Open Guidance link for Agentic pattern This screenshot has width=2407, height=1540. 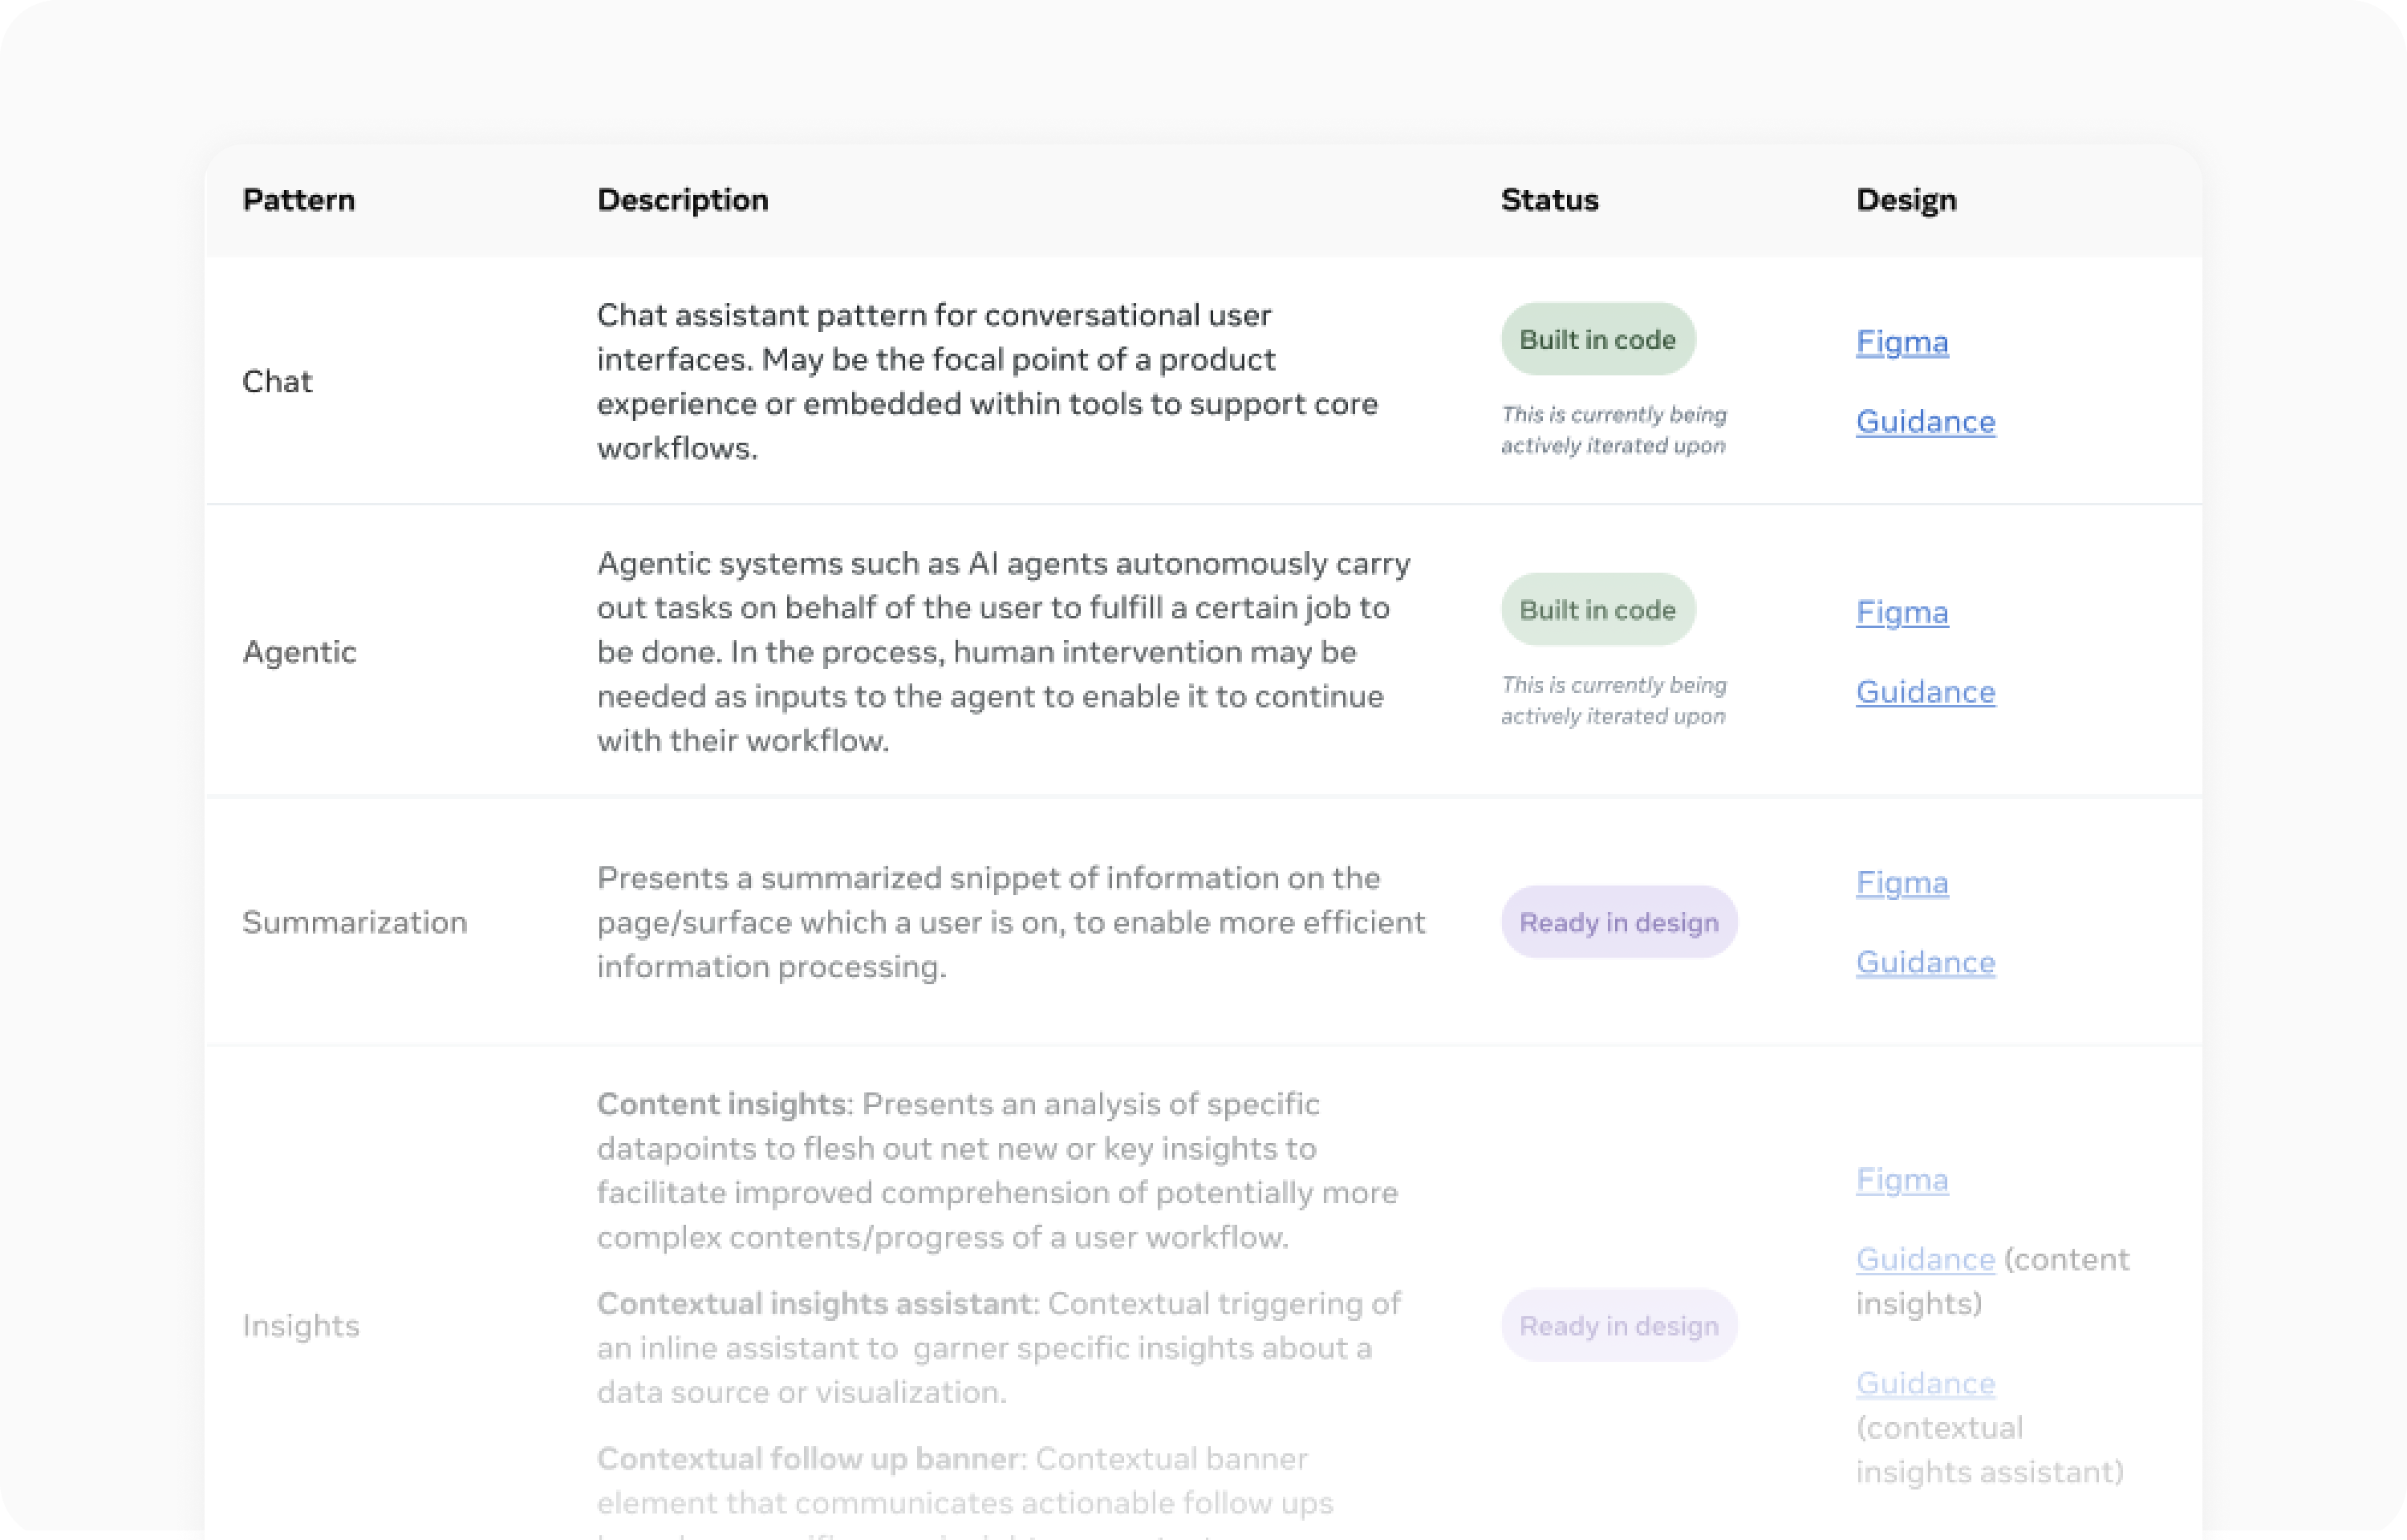click(x=1925, y=692)
